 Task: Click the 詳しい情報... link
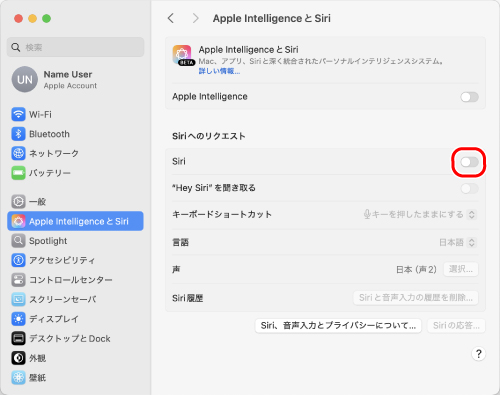click(219, 71)
